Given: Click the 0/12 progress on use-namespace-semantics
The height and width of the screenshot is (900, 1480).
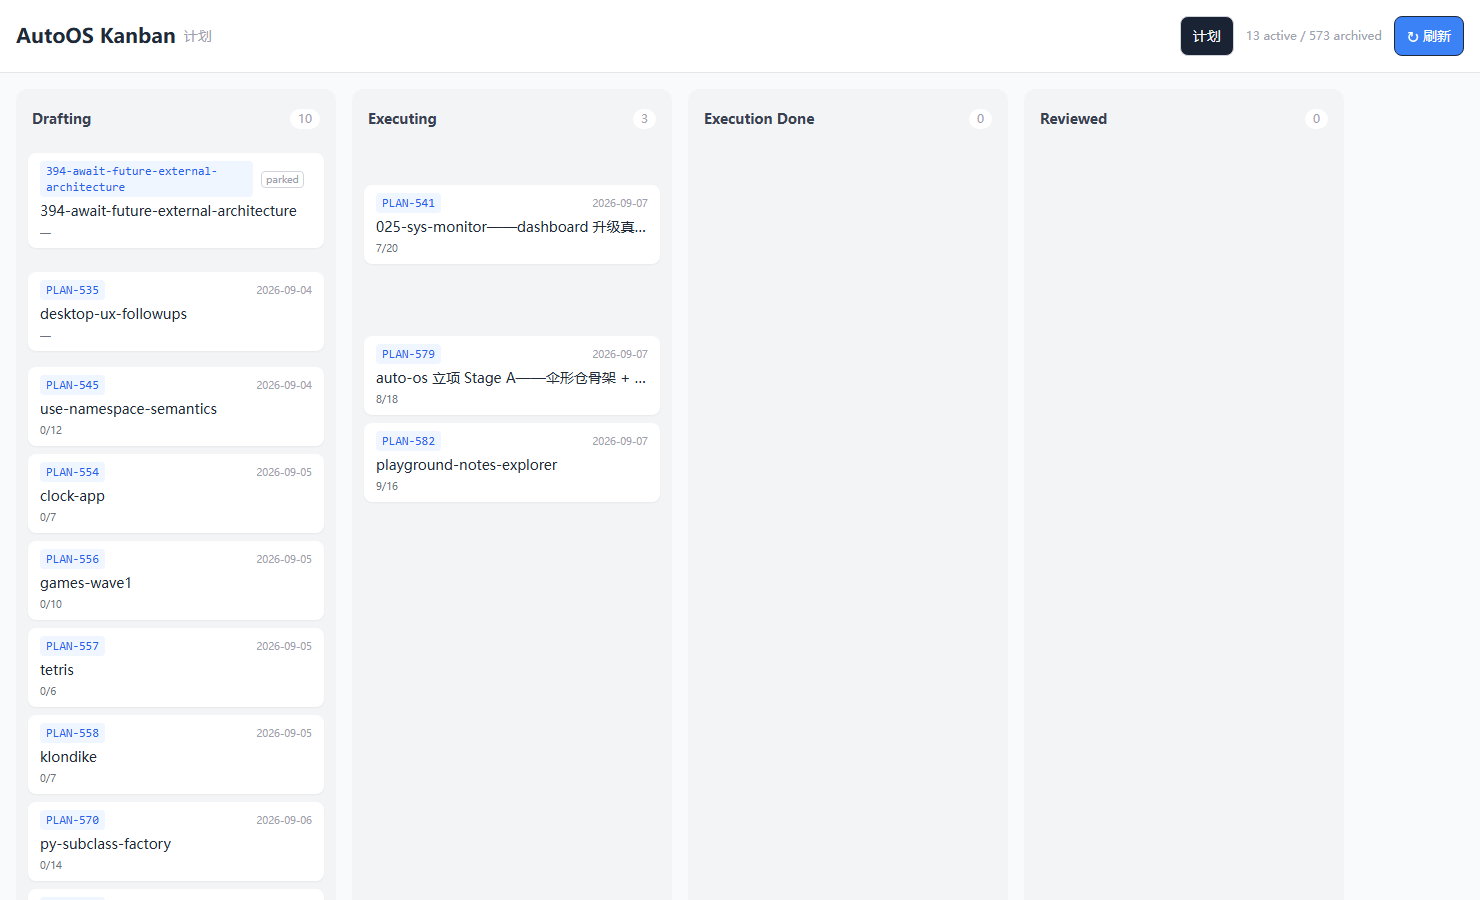Looking at the screenshot, I should [x=51, y=430].
